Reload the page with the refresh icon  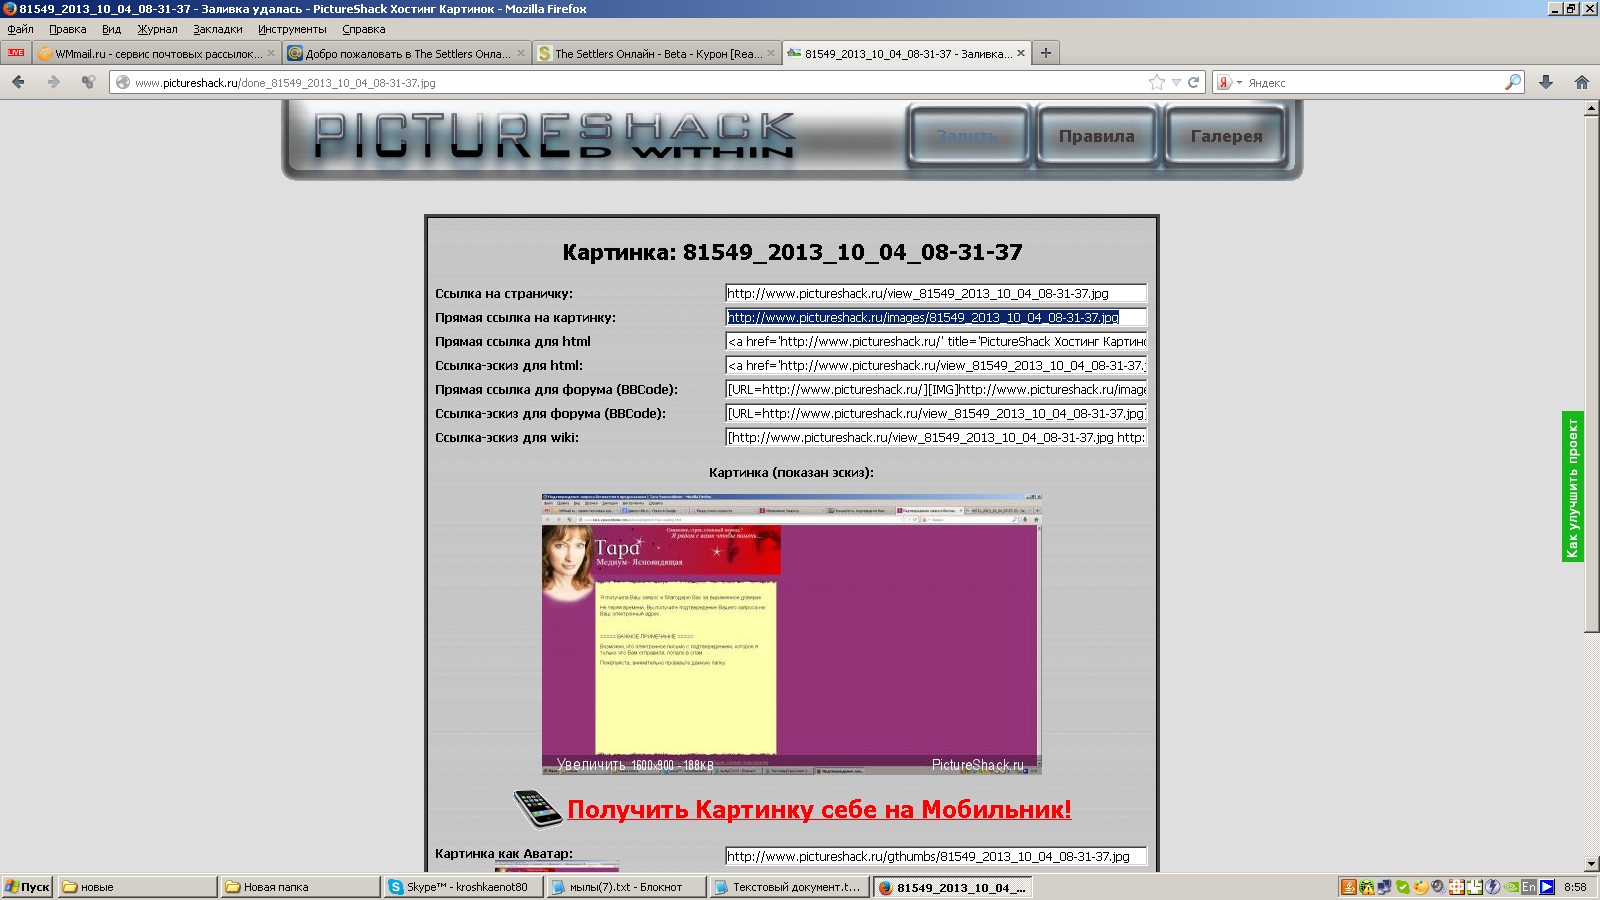coord(1193,82)
